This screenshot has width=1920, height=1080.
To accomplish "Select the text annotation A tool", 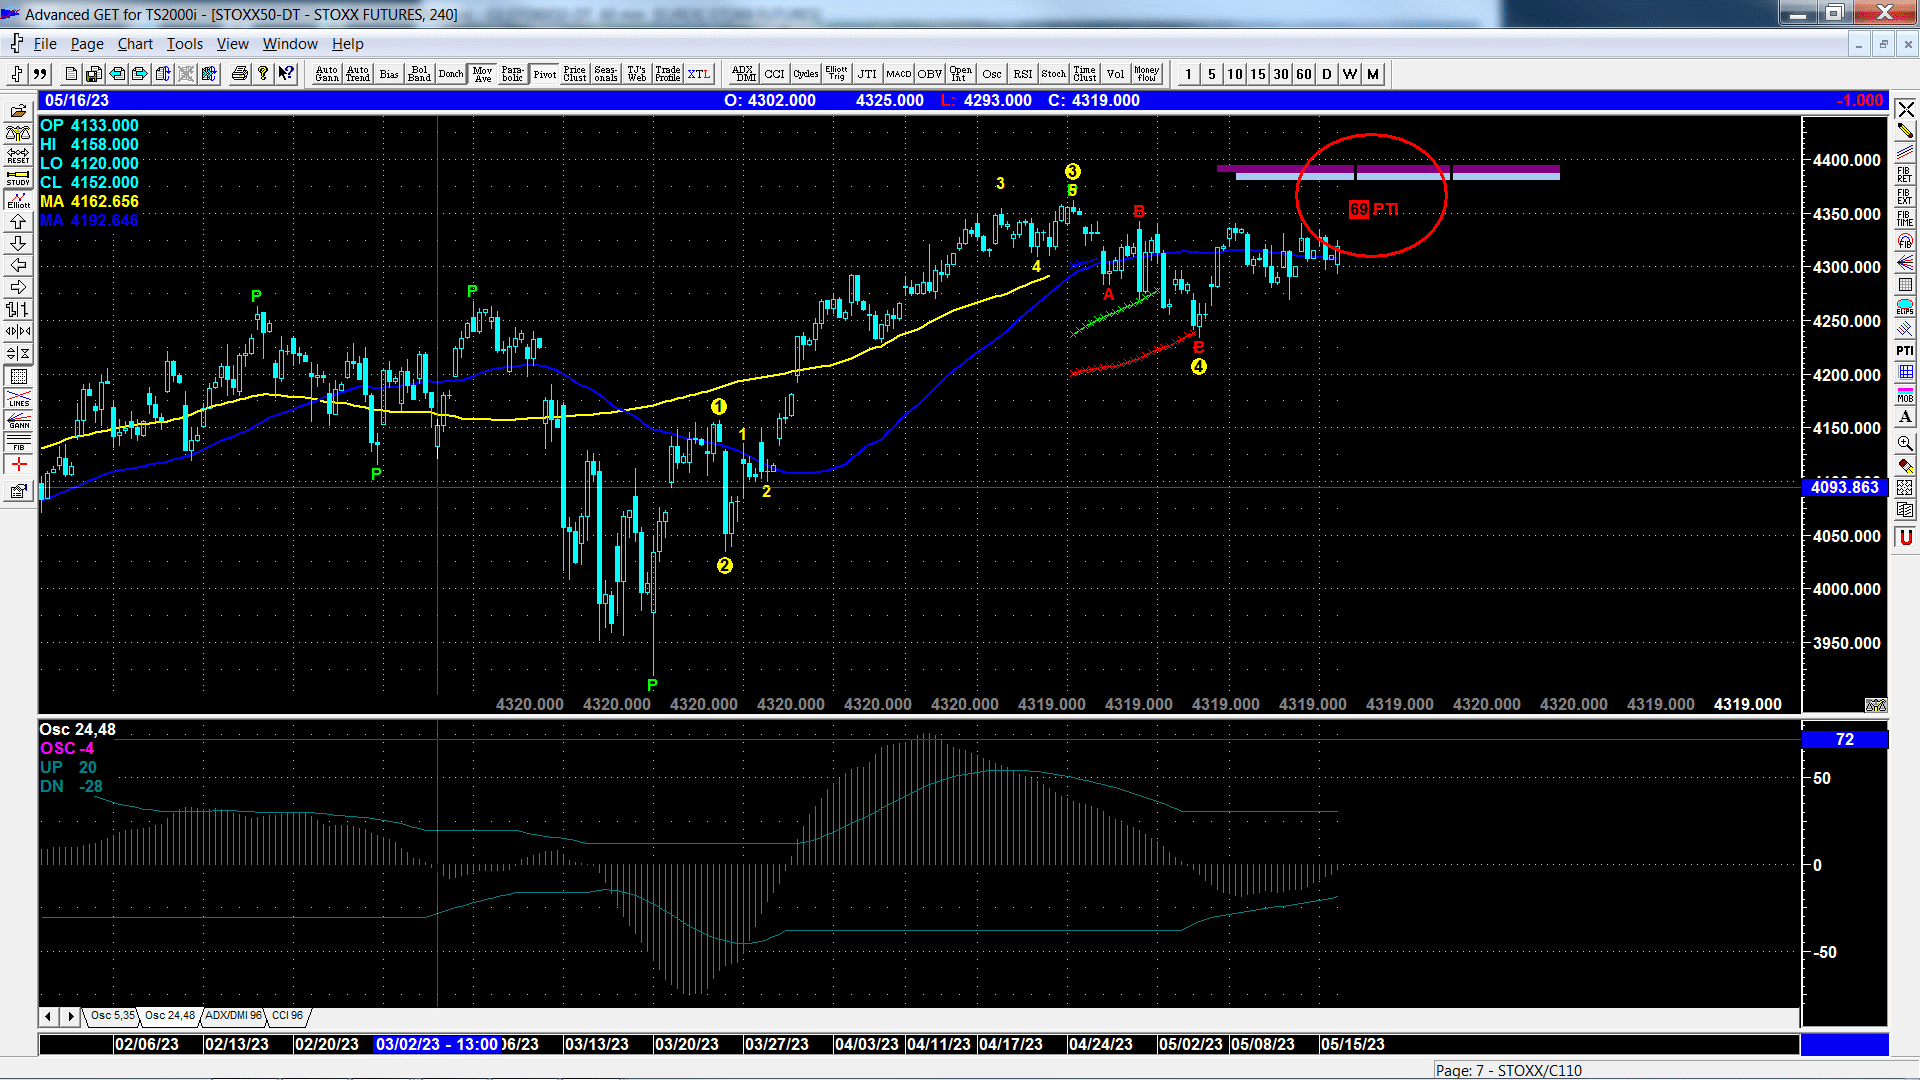I will (x=1905, y=417).
